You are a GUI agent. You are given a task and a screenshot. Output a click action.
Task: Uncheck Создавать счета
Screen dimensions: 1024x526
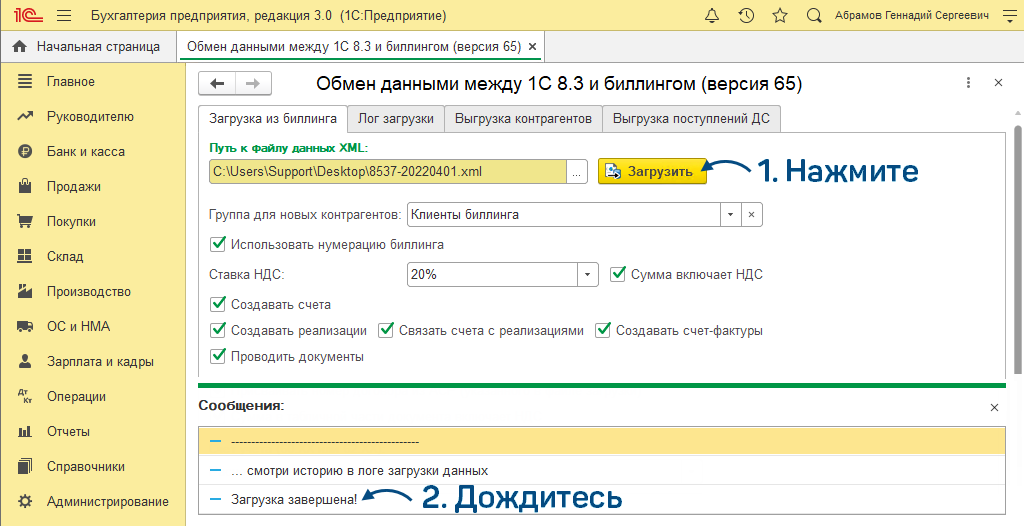pos(217,304)
